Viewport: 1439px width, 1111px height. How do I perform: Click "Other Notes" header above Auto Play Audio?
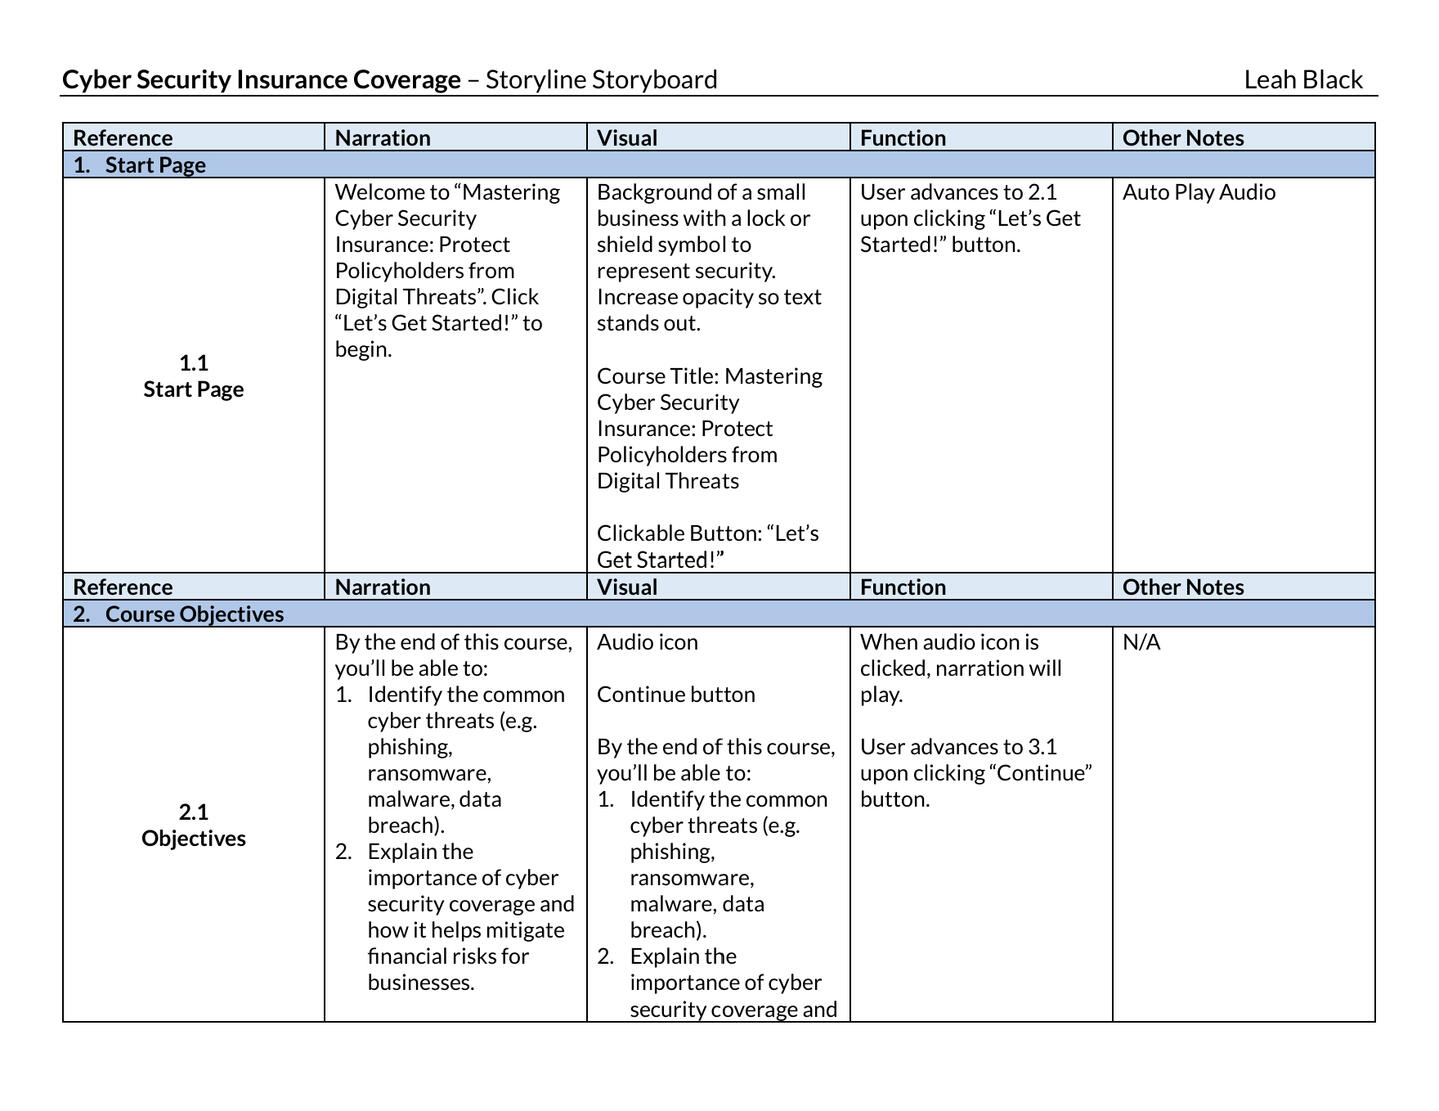pos(1182,138)
